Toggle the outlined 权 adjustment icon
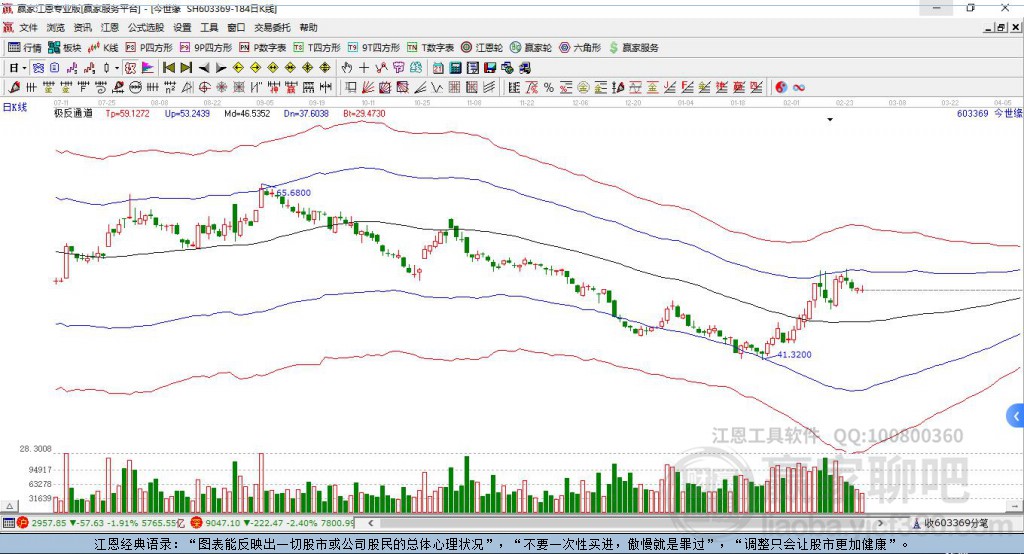 pyautogui.click(x=131, y=68)
